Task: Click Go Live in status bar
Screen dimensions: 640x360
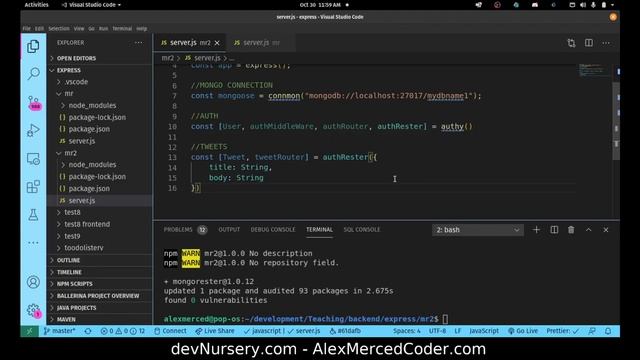Action: coord(522,331)
